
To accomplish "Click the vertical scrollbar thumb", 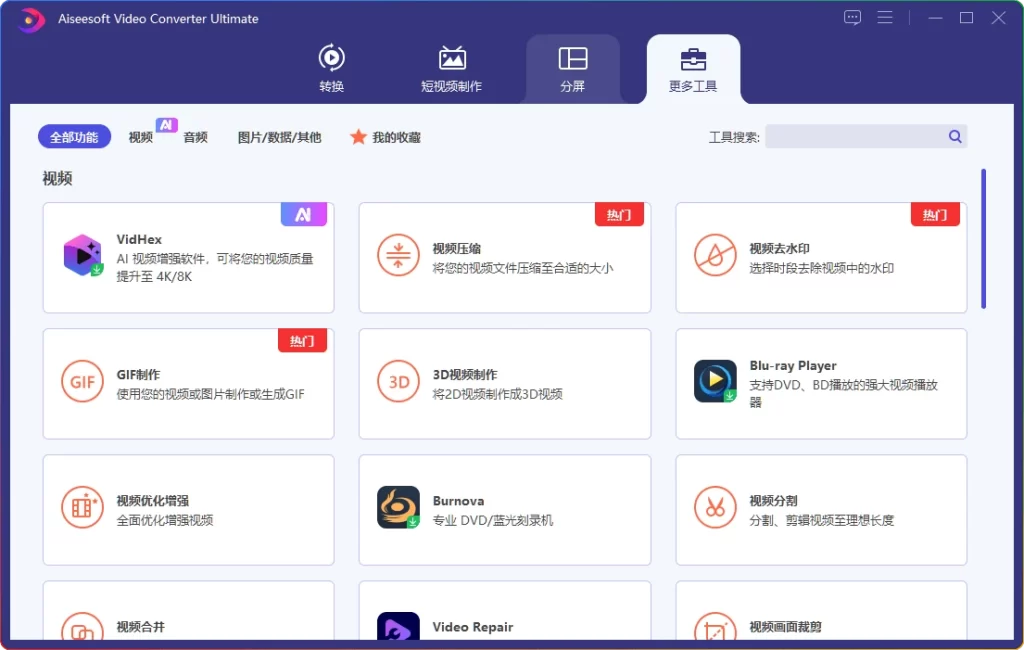I will 984,238.
